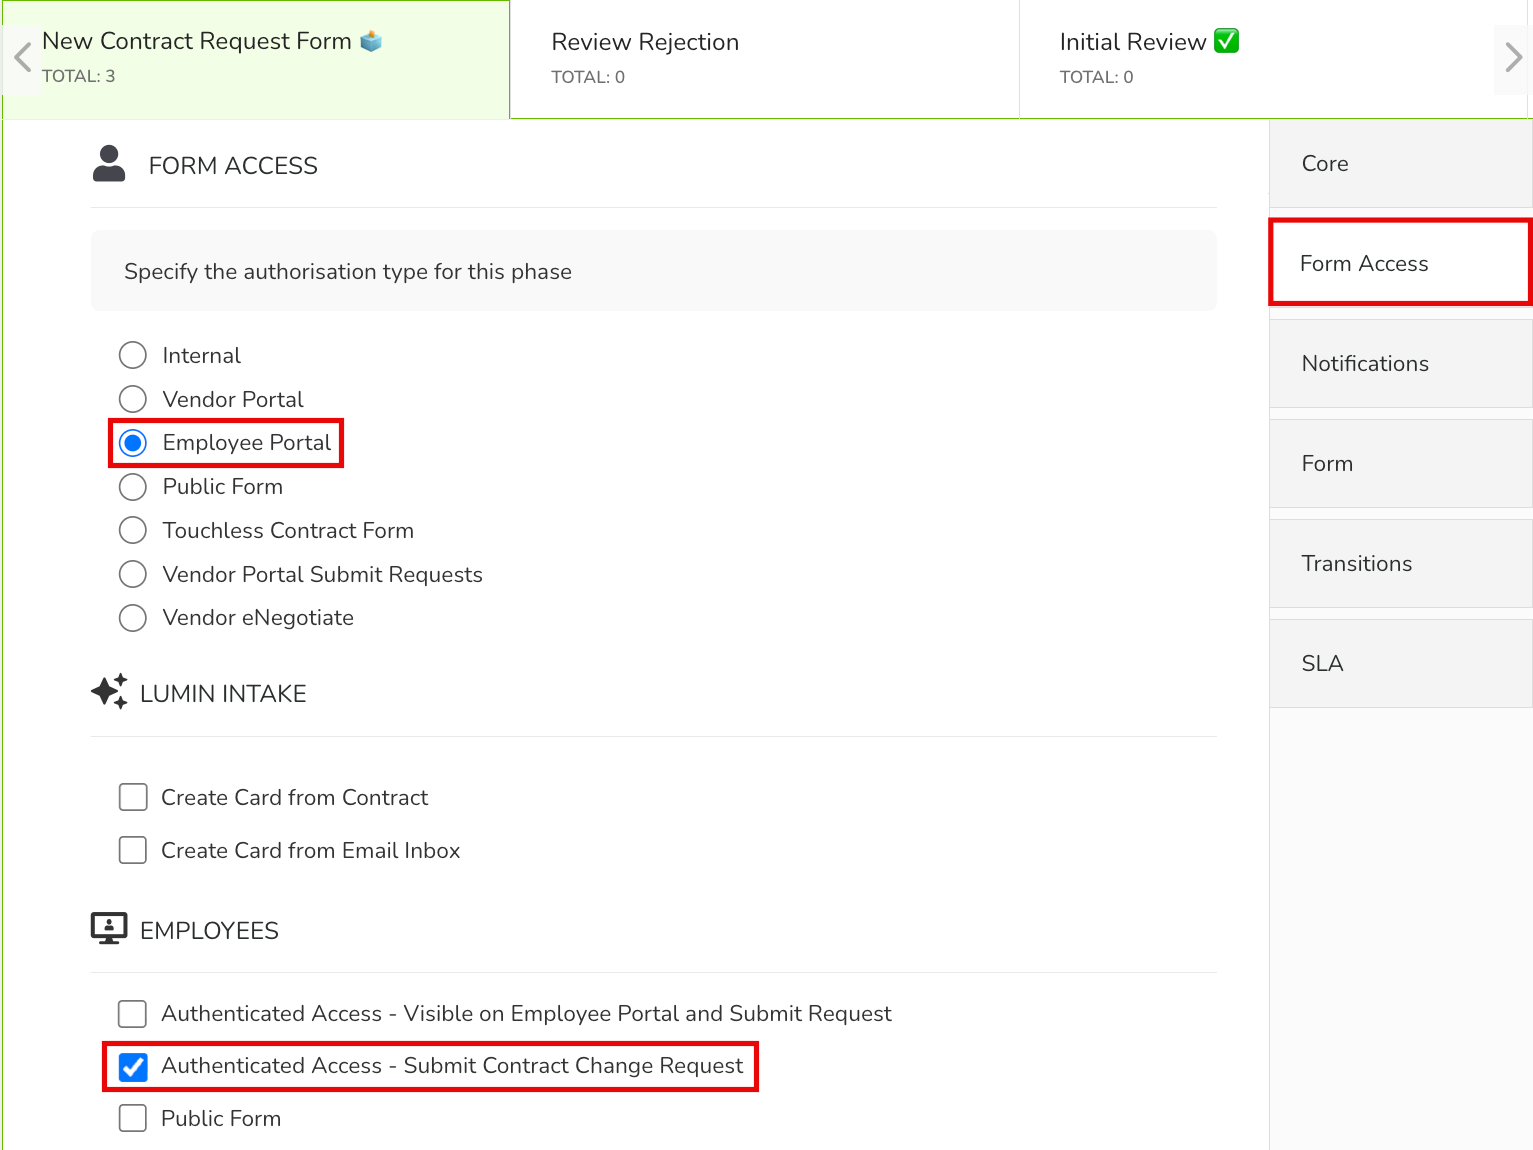1533x1150 pixels.
Task: Click the sparkle icon next to LUMIN INTAKE
Action: [x=109, y=692]
